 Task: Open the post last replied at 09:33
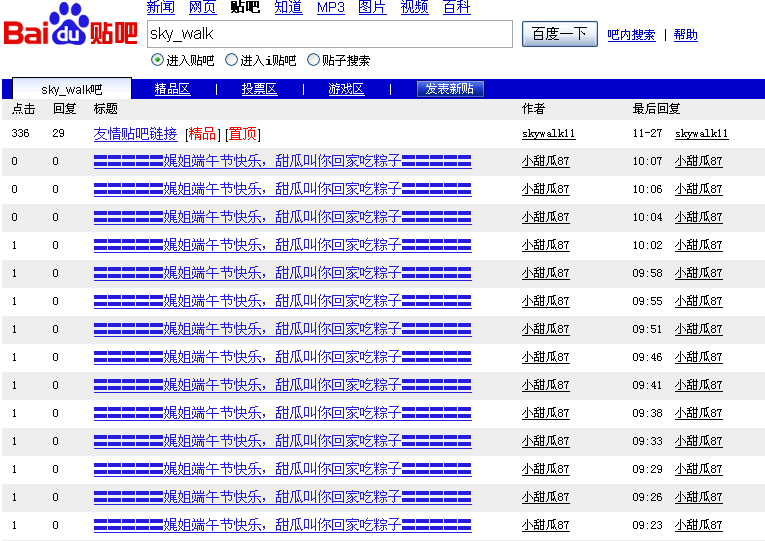coord(282,441)
